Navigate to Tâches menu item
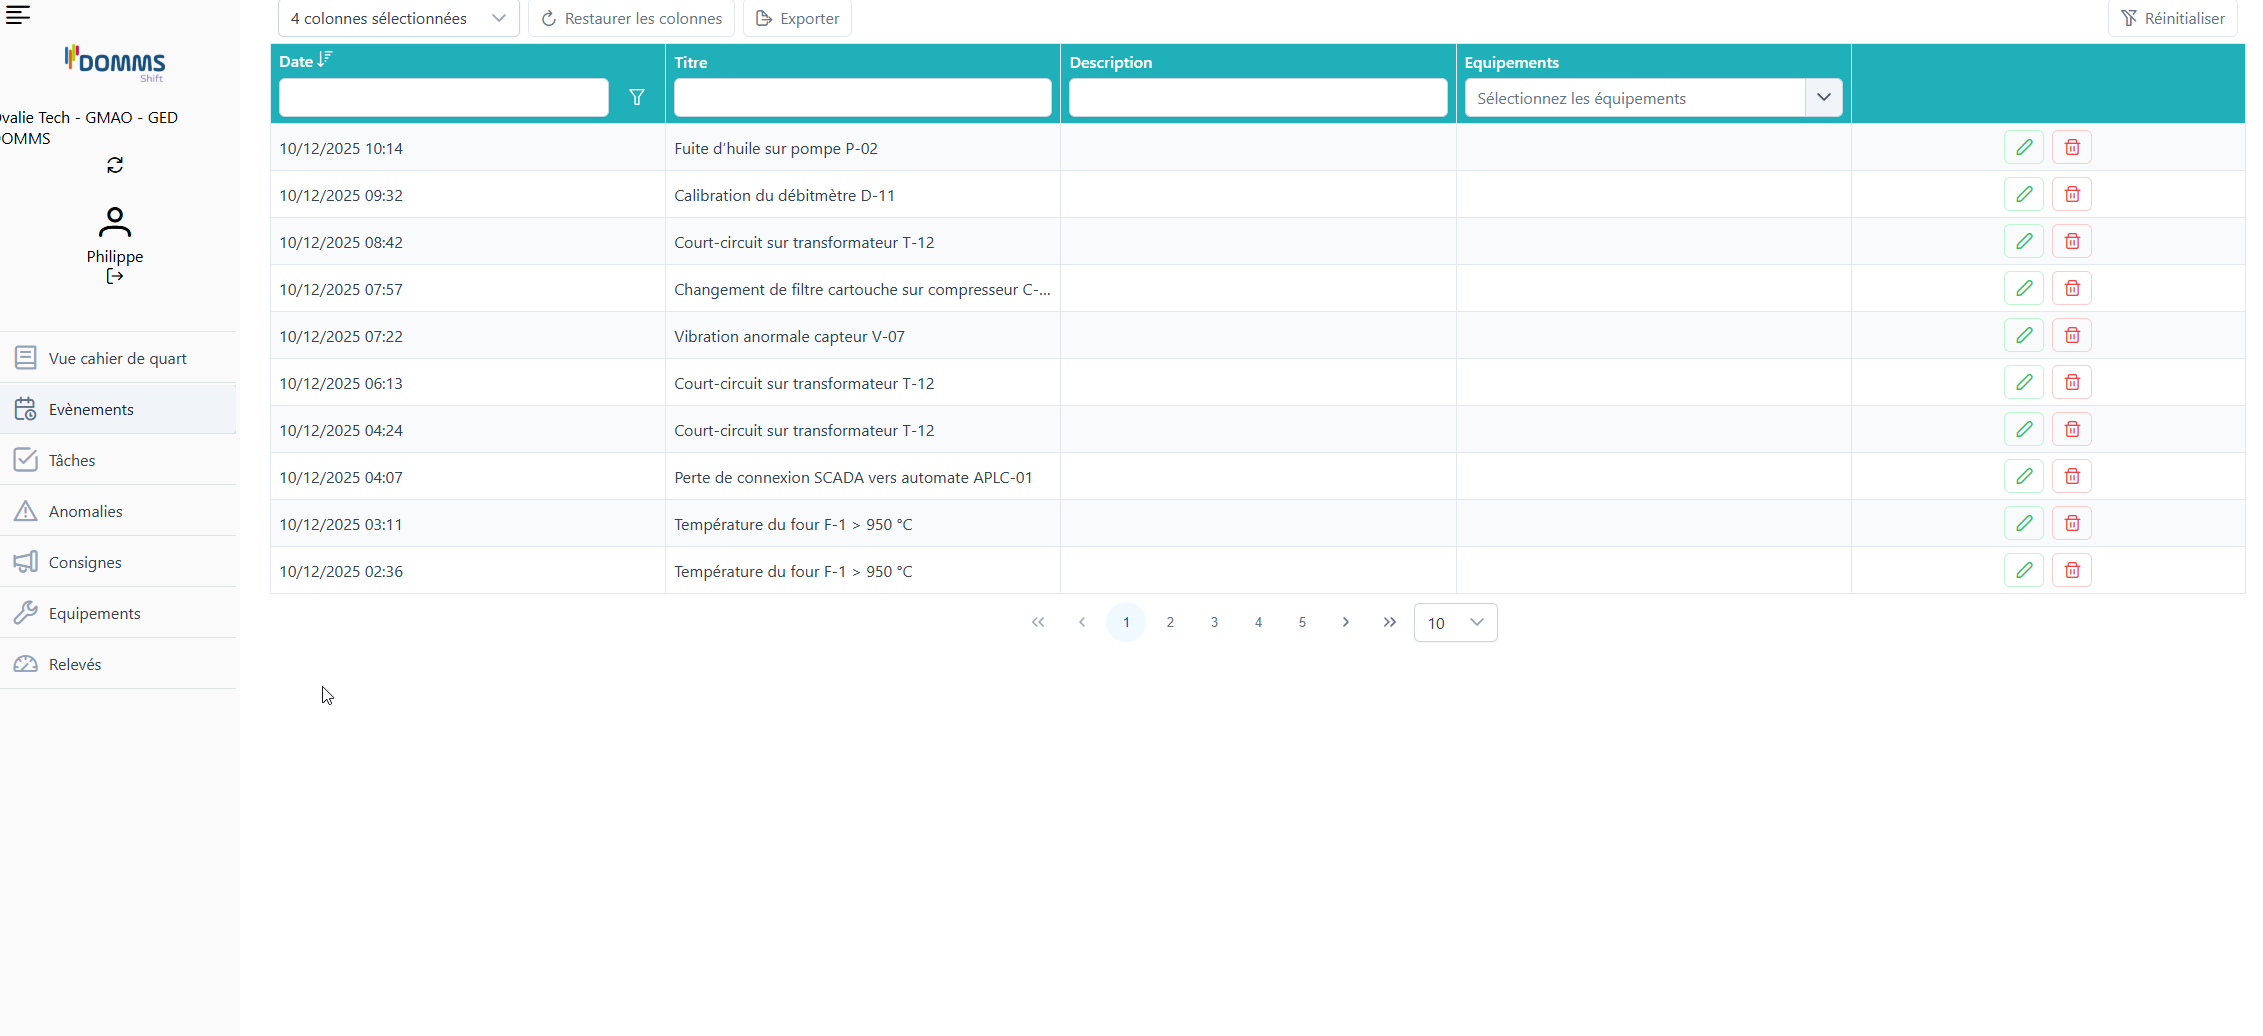 [x=72, y=460]
